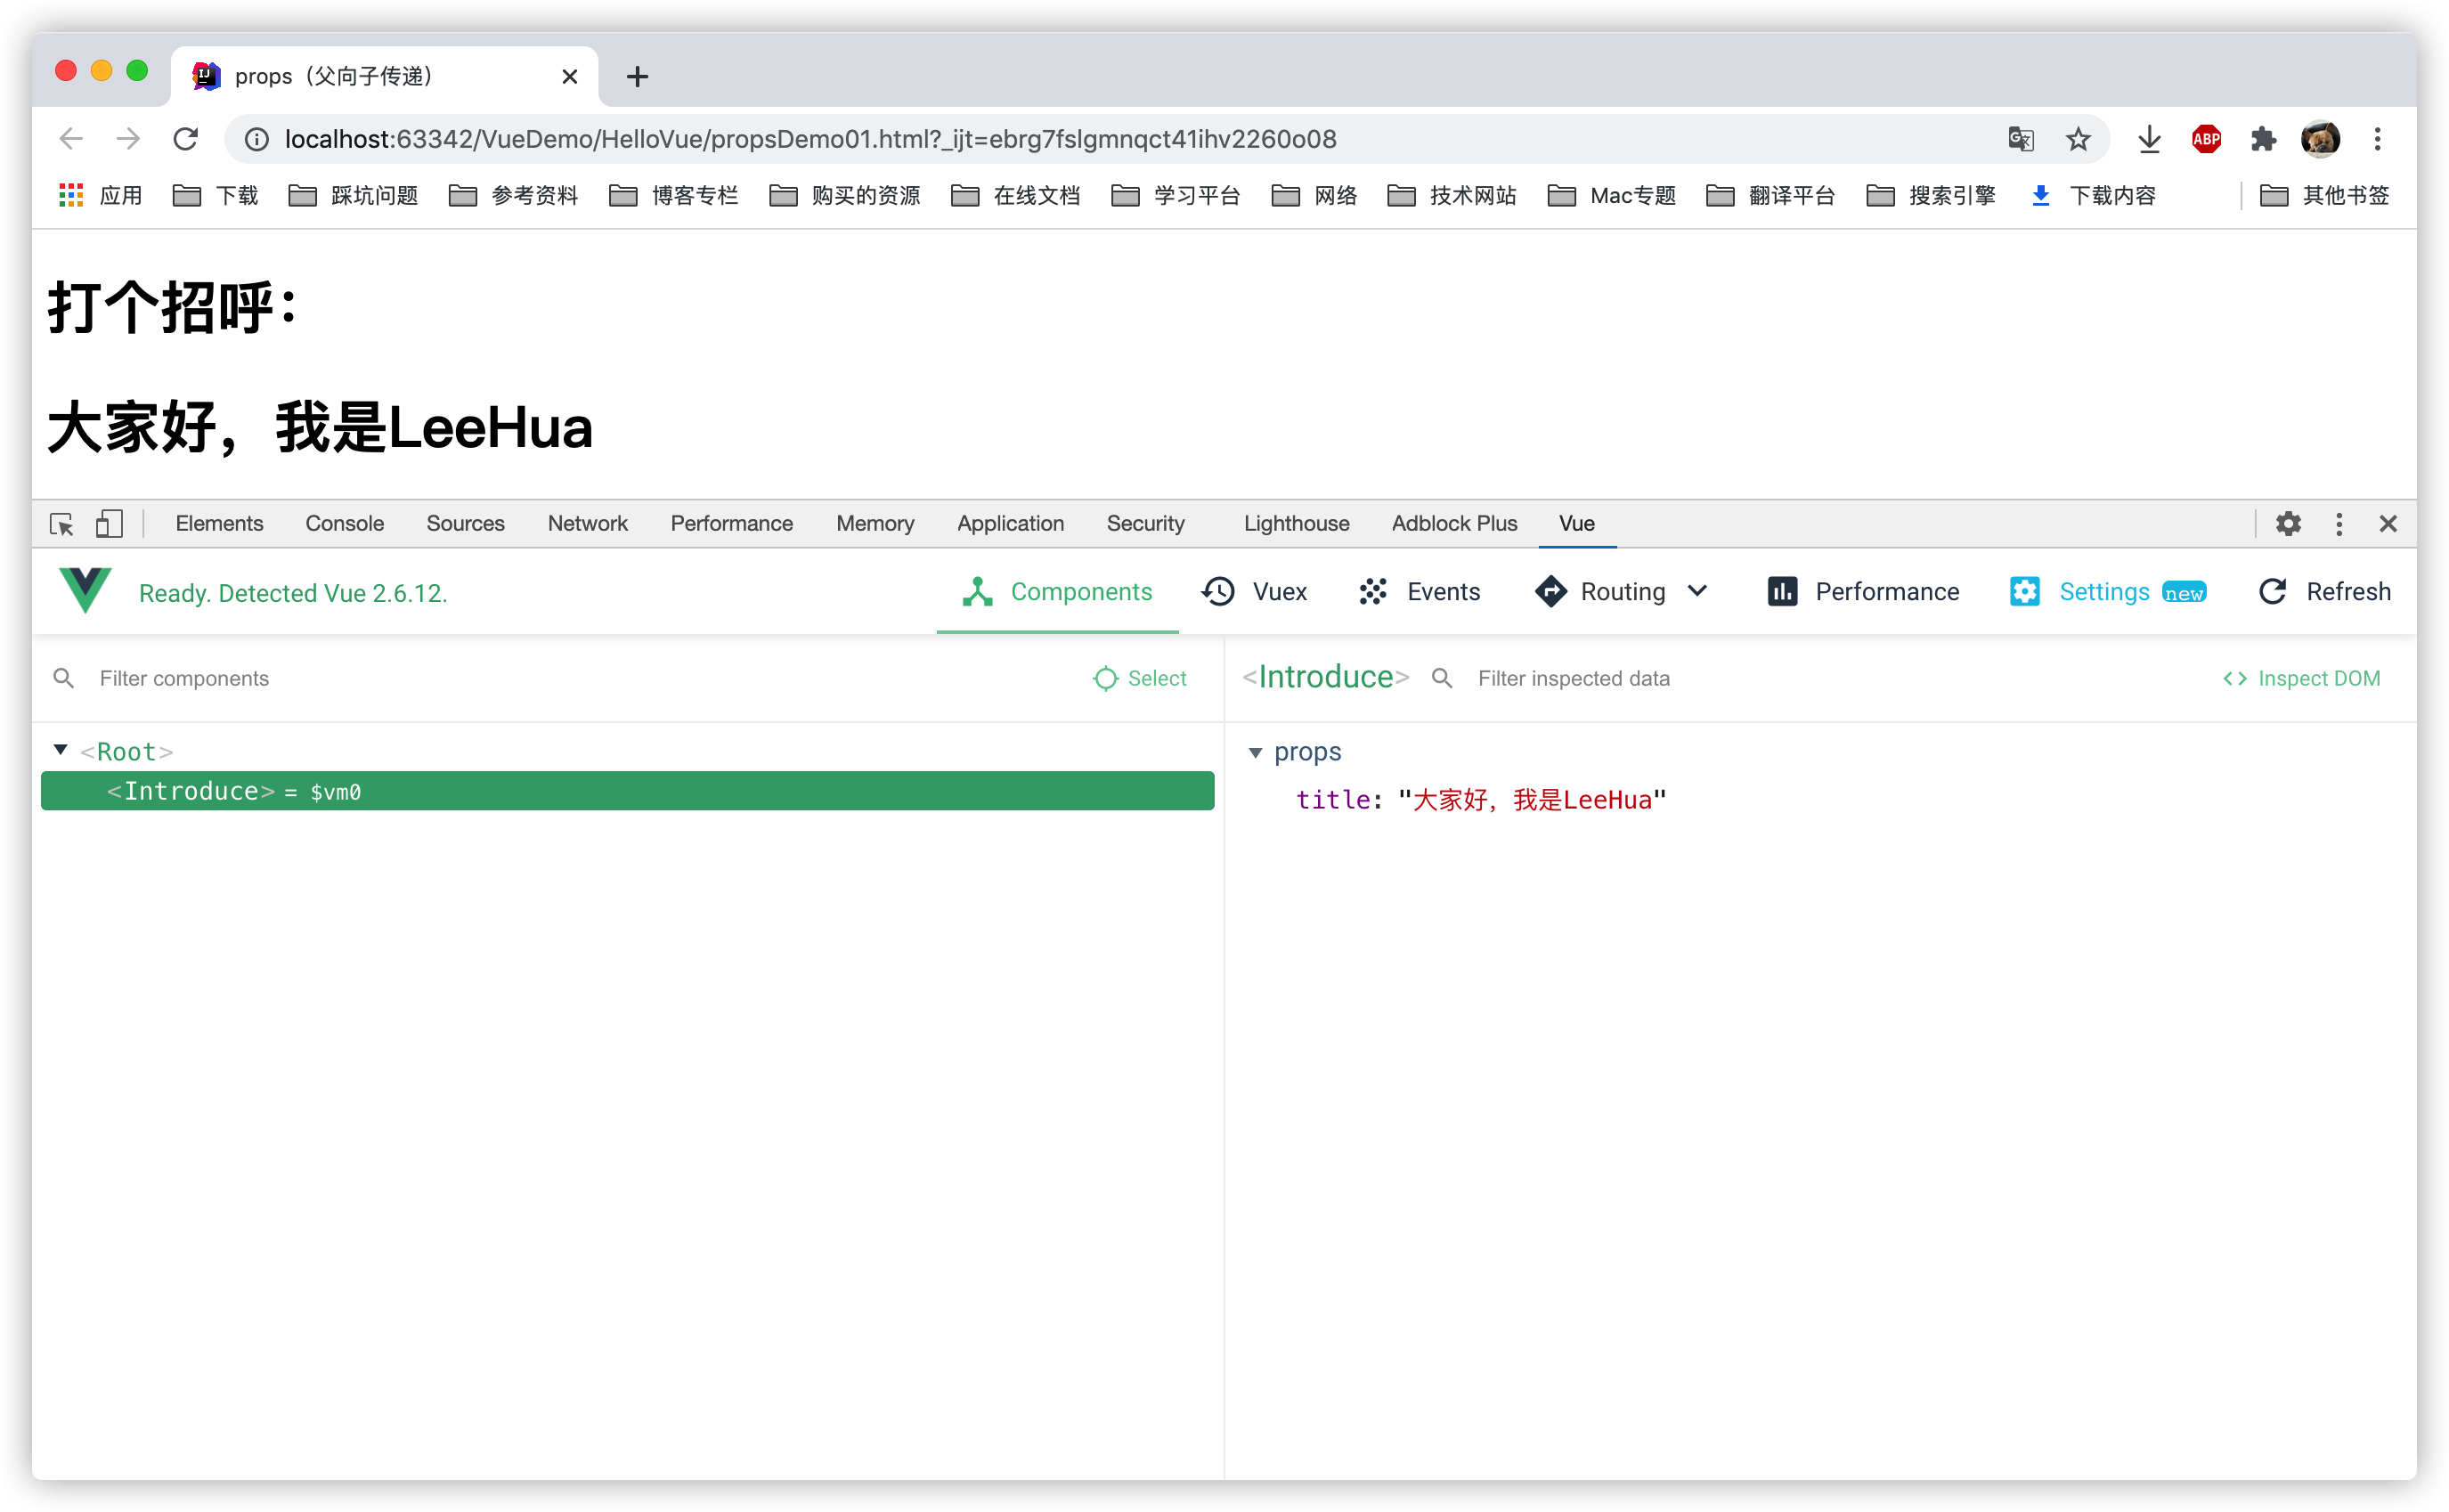Viewport: 2449px width, 1512px height.
Task: Open Vue devtools Performance panel
Action: 1863,592
